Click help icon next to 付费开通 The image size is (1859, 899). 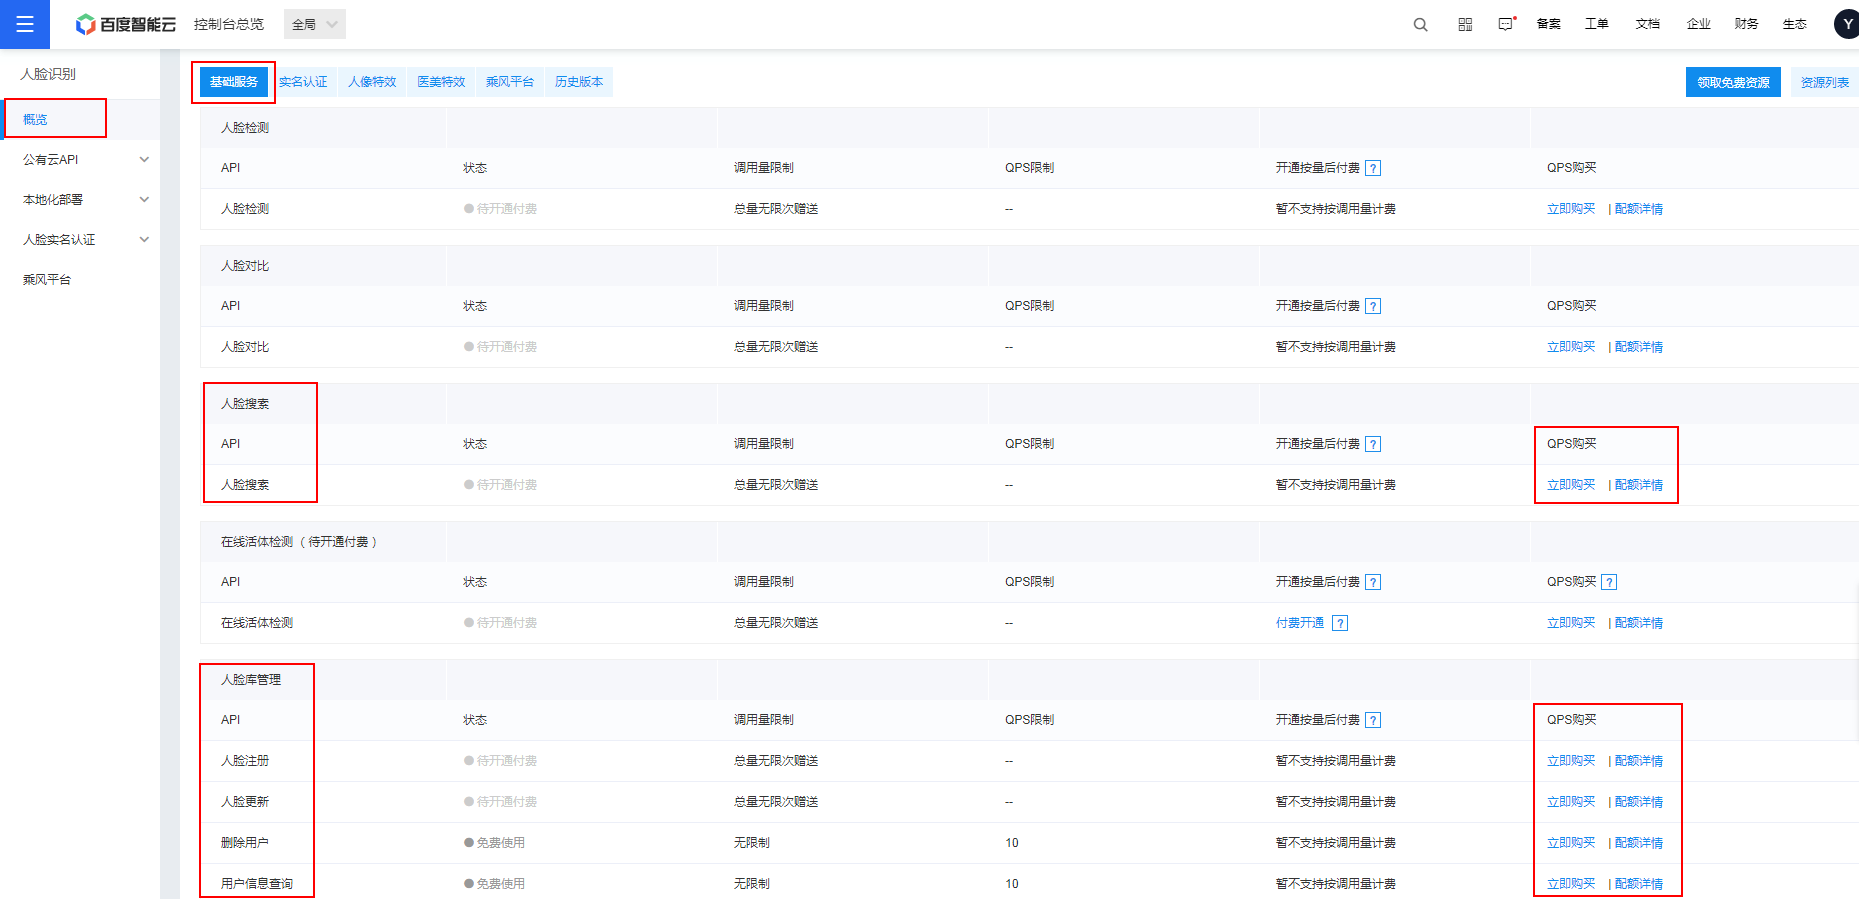tap(1340, 623)
